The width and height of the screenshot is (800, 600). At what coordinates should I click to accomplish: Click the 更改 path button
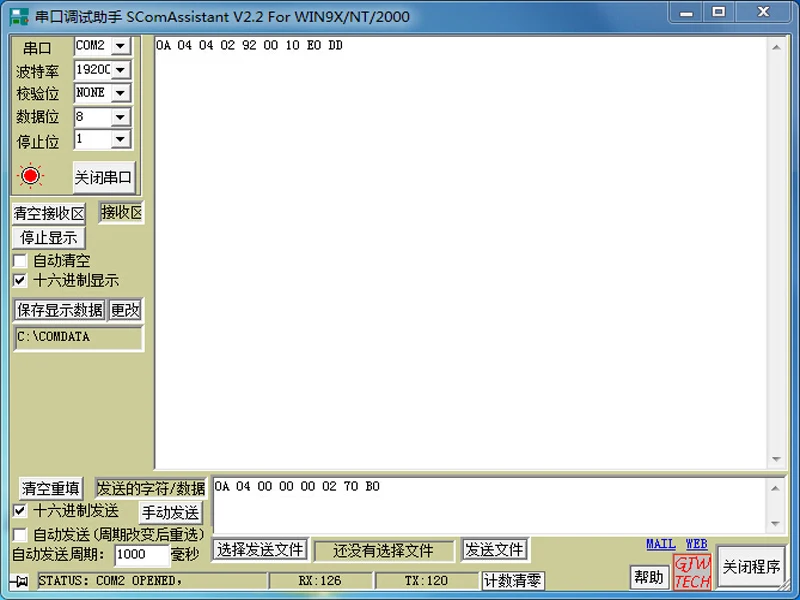(x=125, y=310)
